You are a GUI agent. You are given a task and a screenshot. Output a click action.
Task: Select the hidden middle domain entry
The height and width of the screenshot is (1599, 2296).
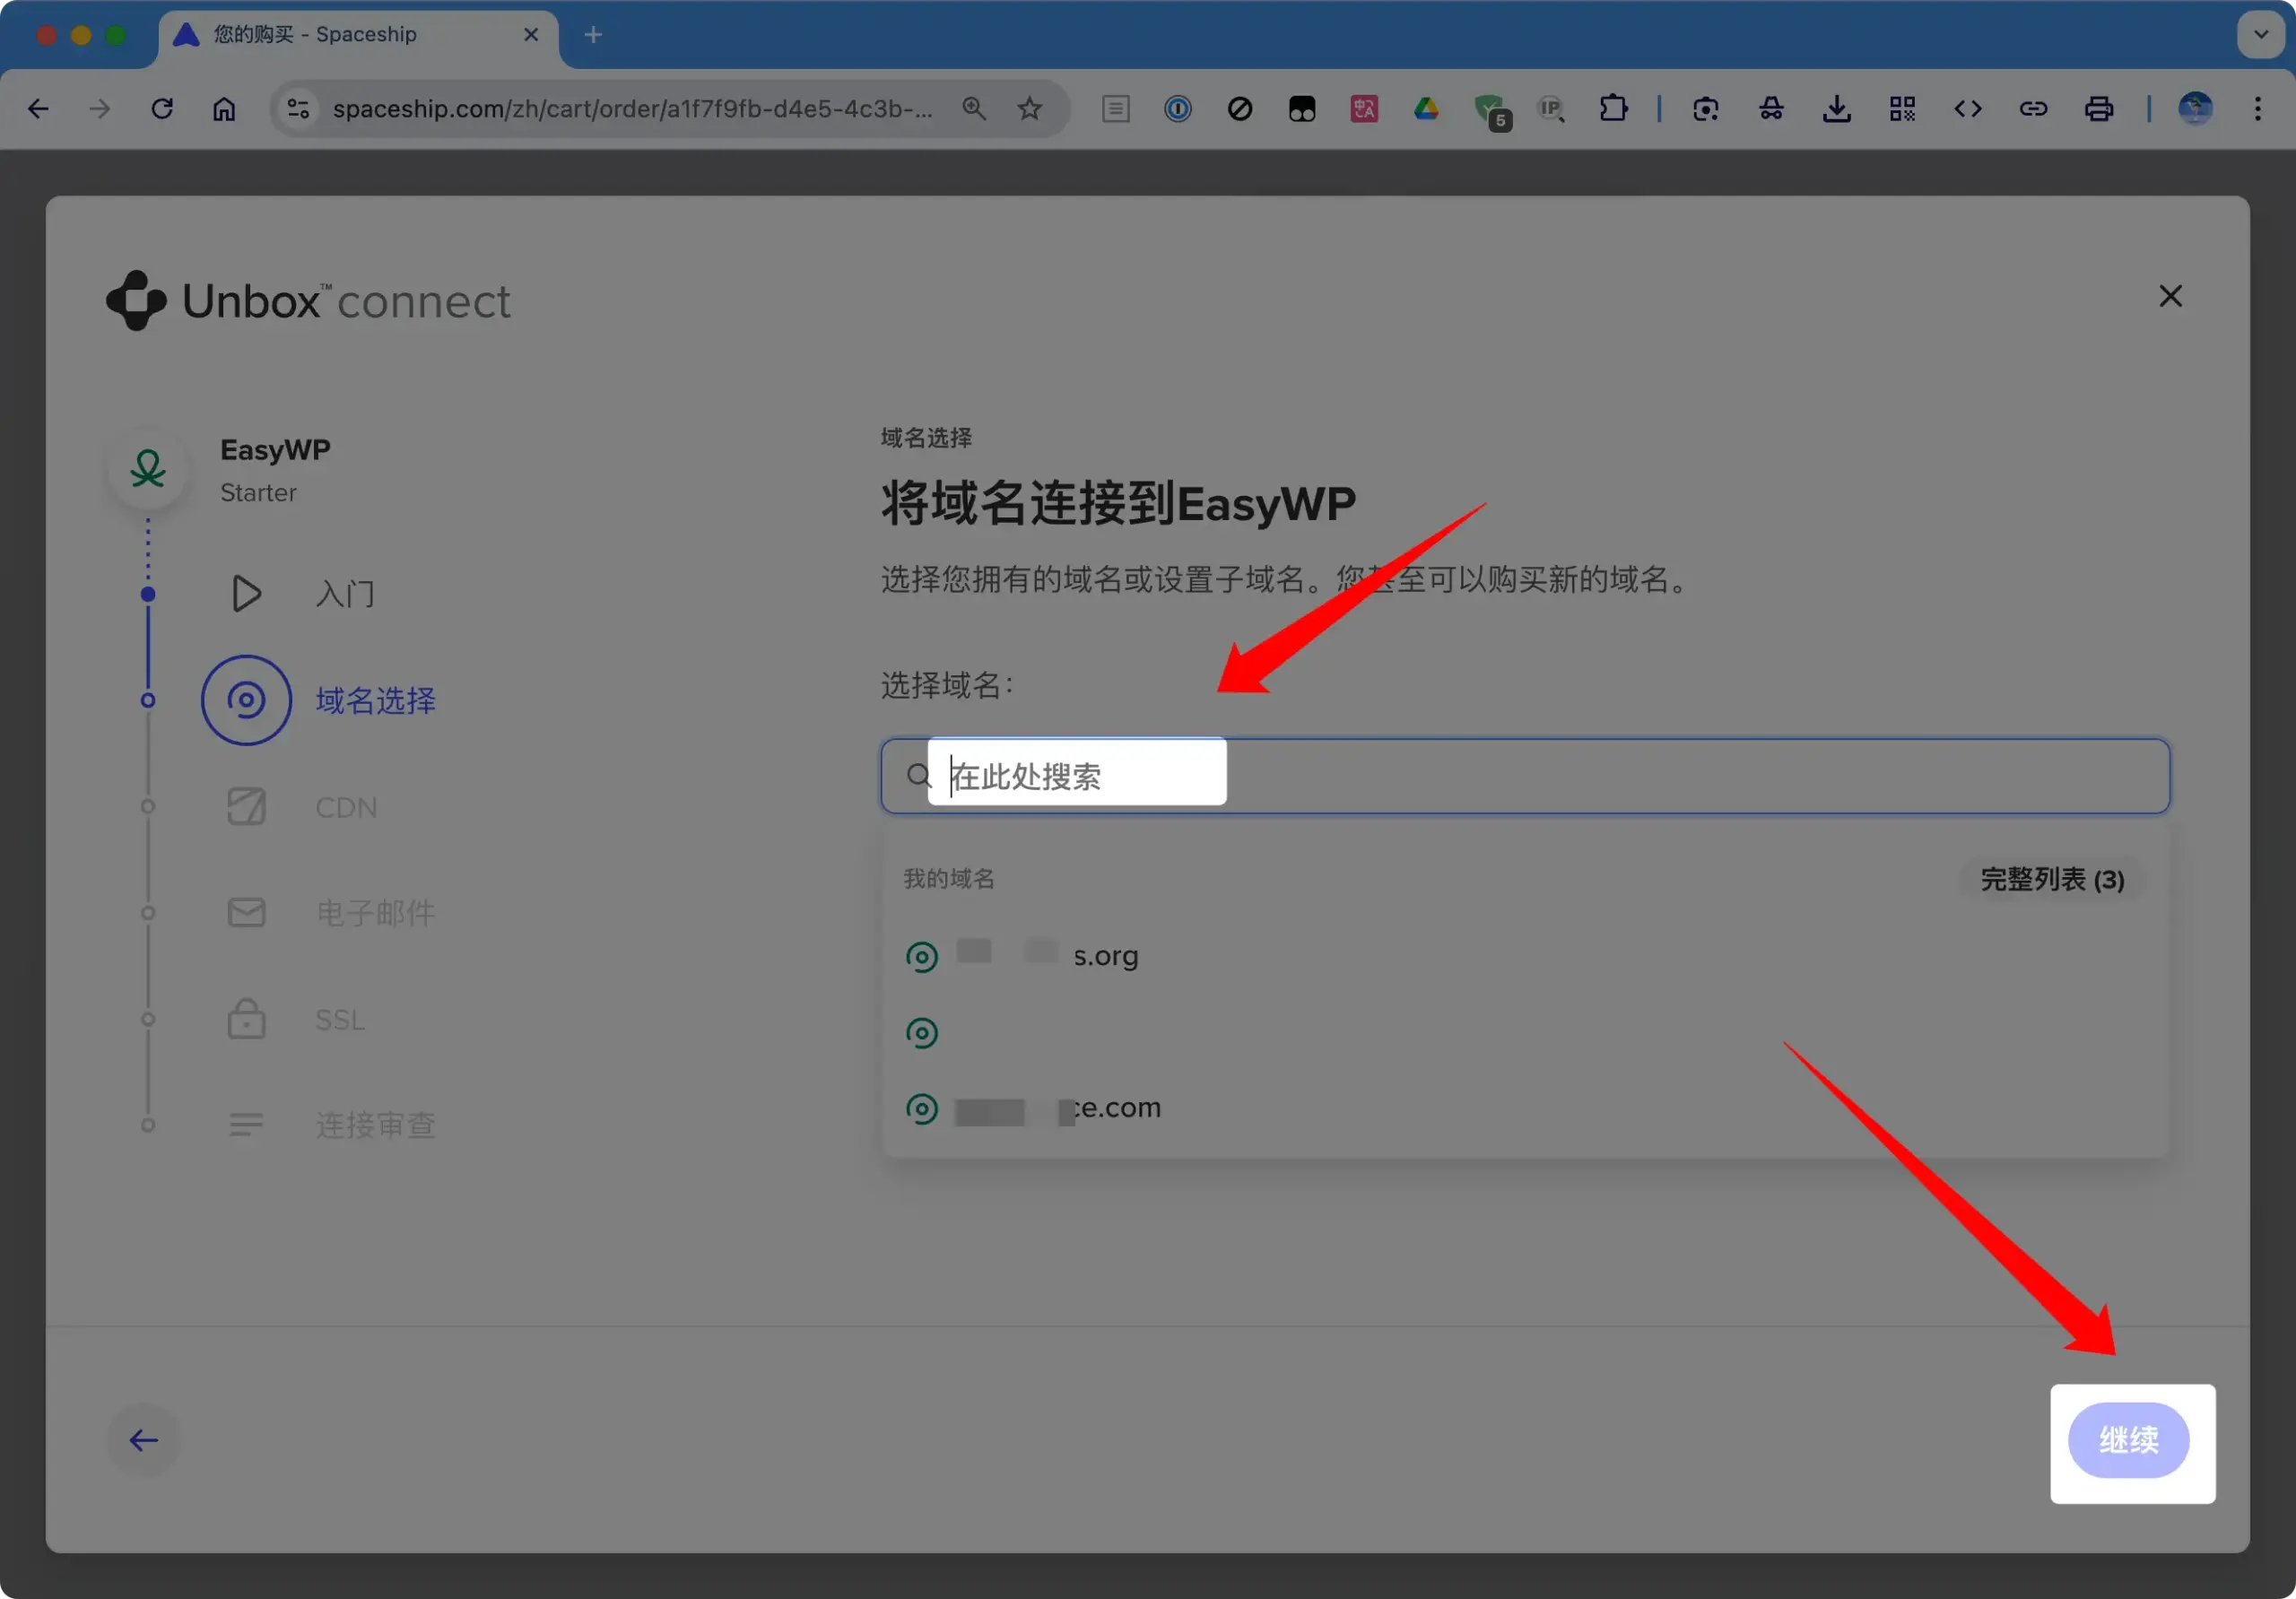[1525, 1032]
